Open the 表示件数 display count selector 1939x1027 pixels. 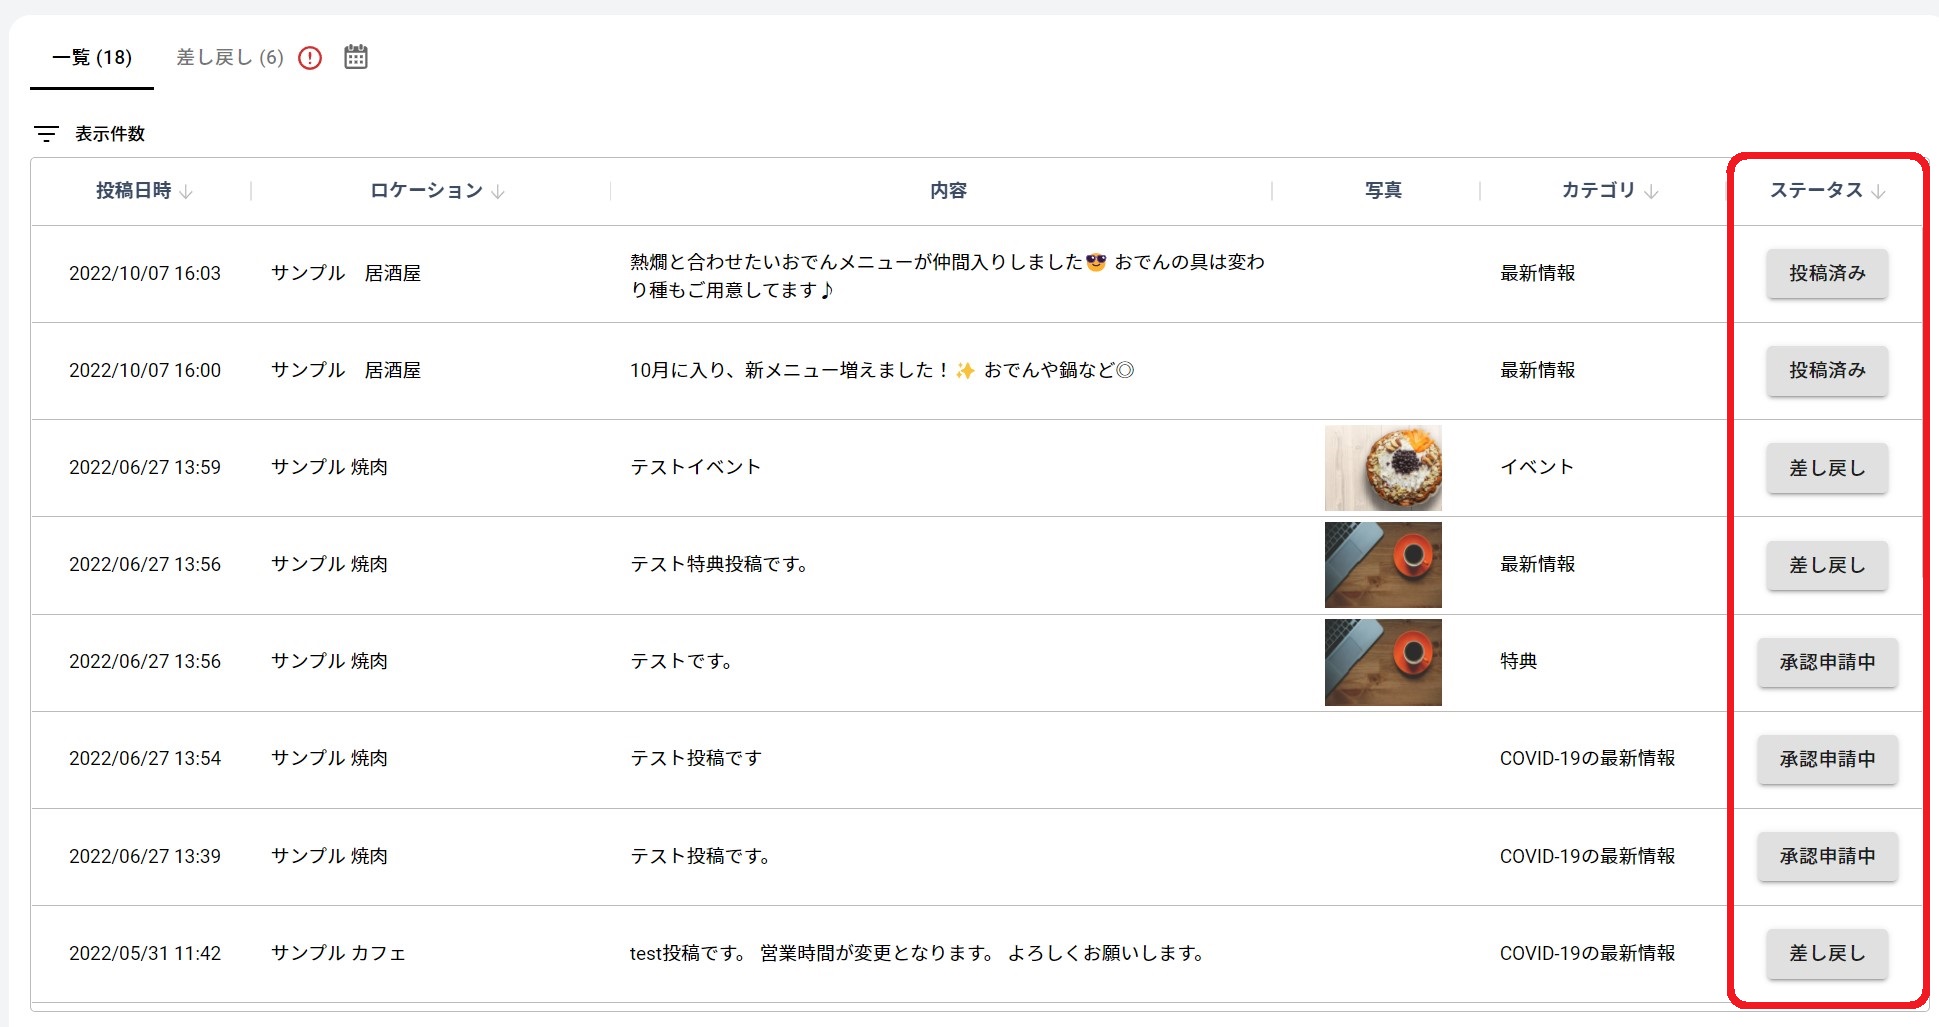(110, 134)
